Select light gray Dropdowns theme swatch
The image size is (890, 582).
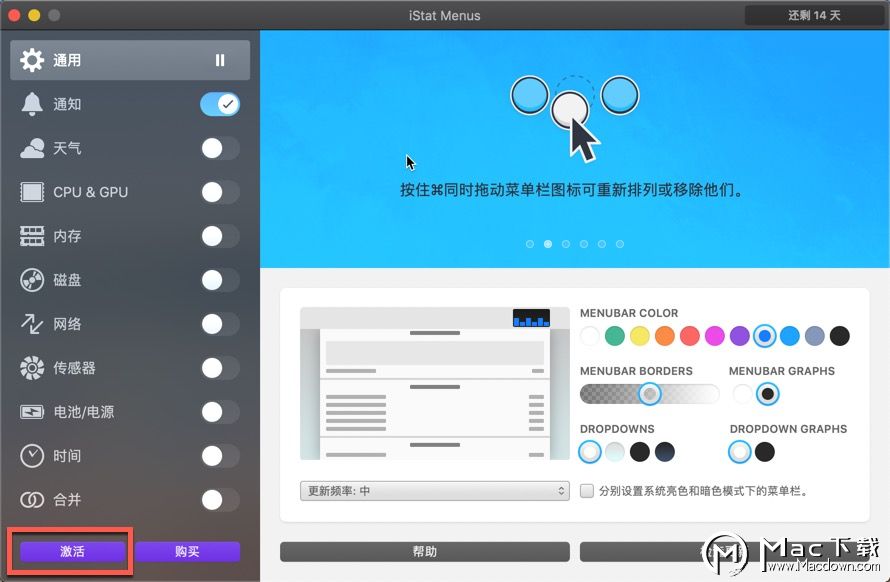click(x=615, y=452)
